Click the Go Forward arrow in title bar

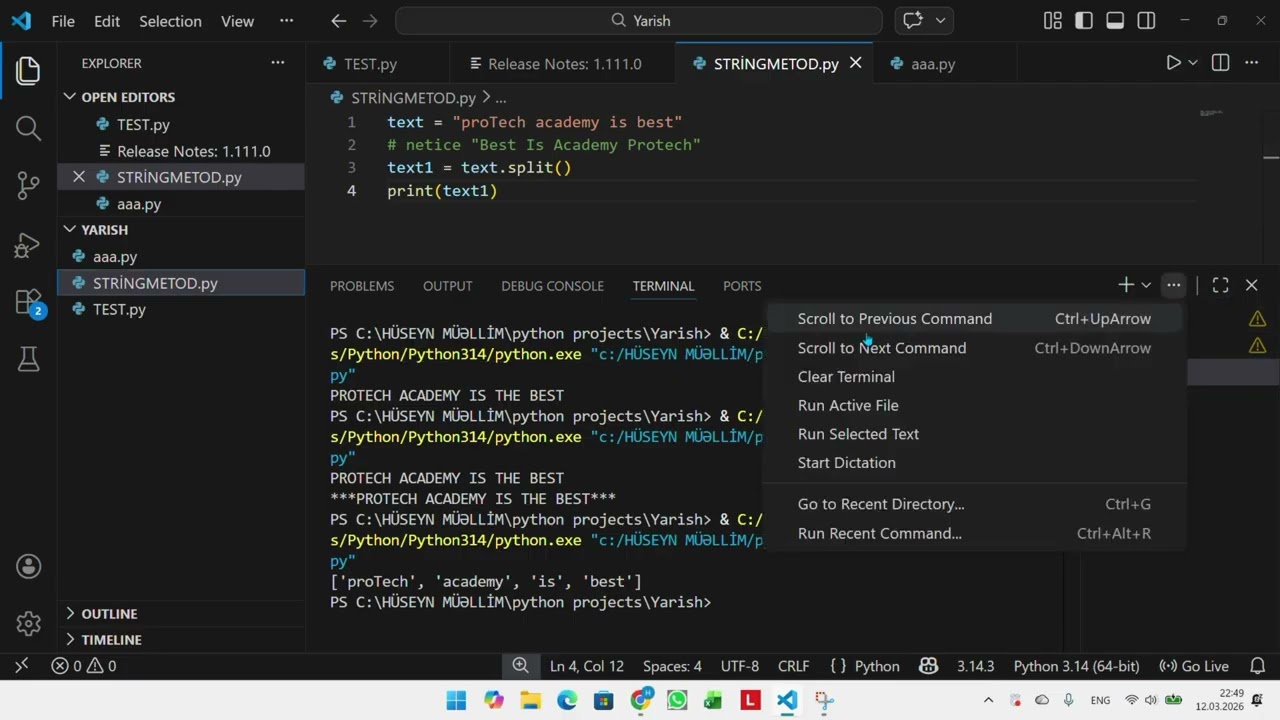(x=370, y=21)
